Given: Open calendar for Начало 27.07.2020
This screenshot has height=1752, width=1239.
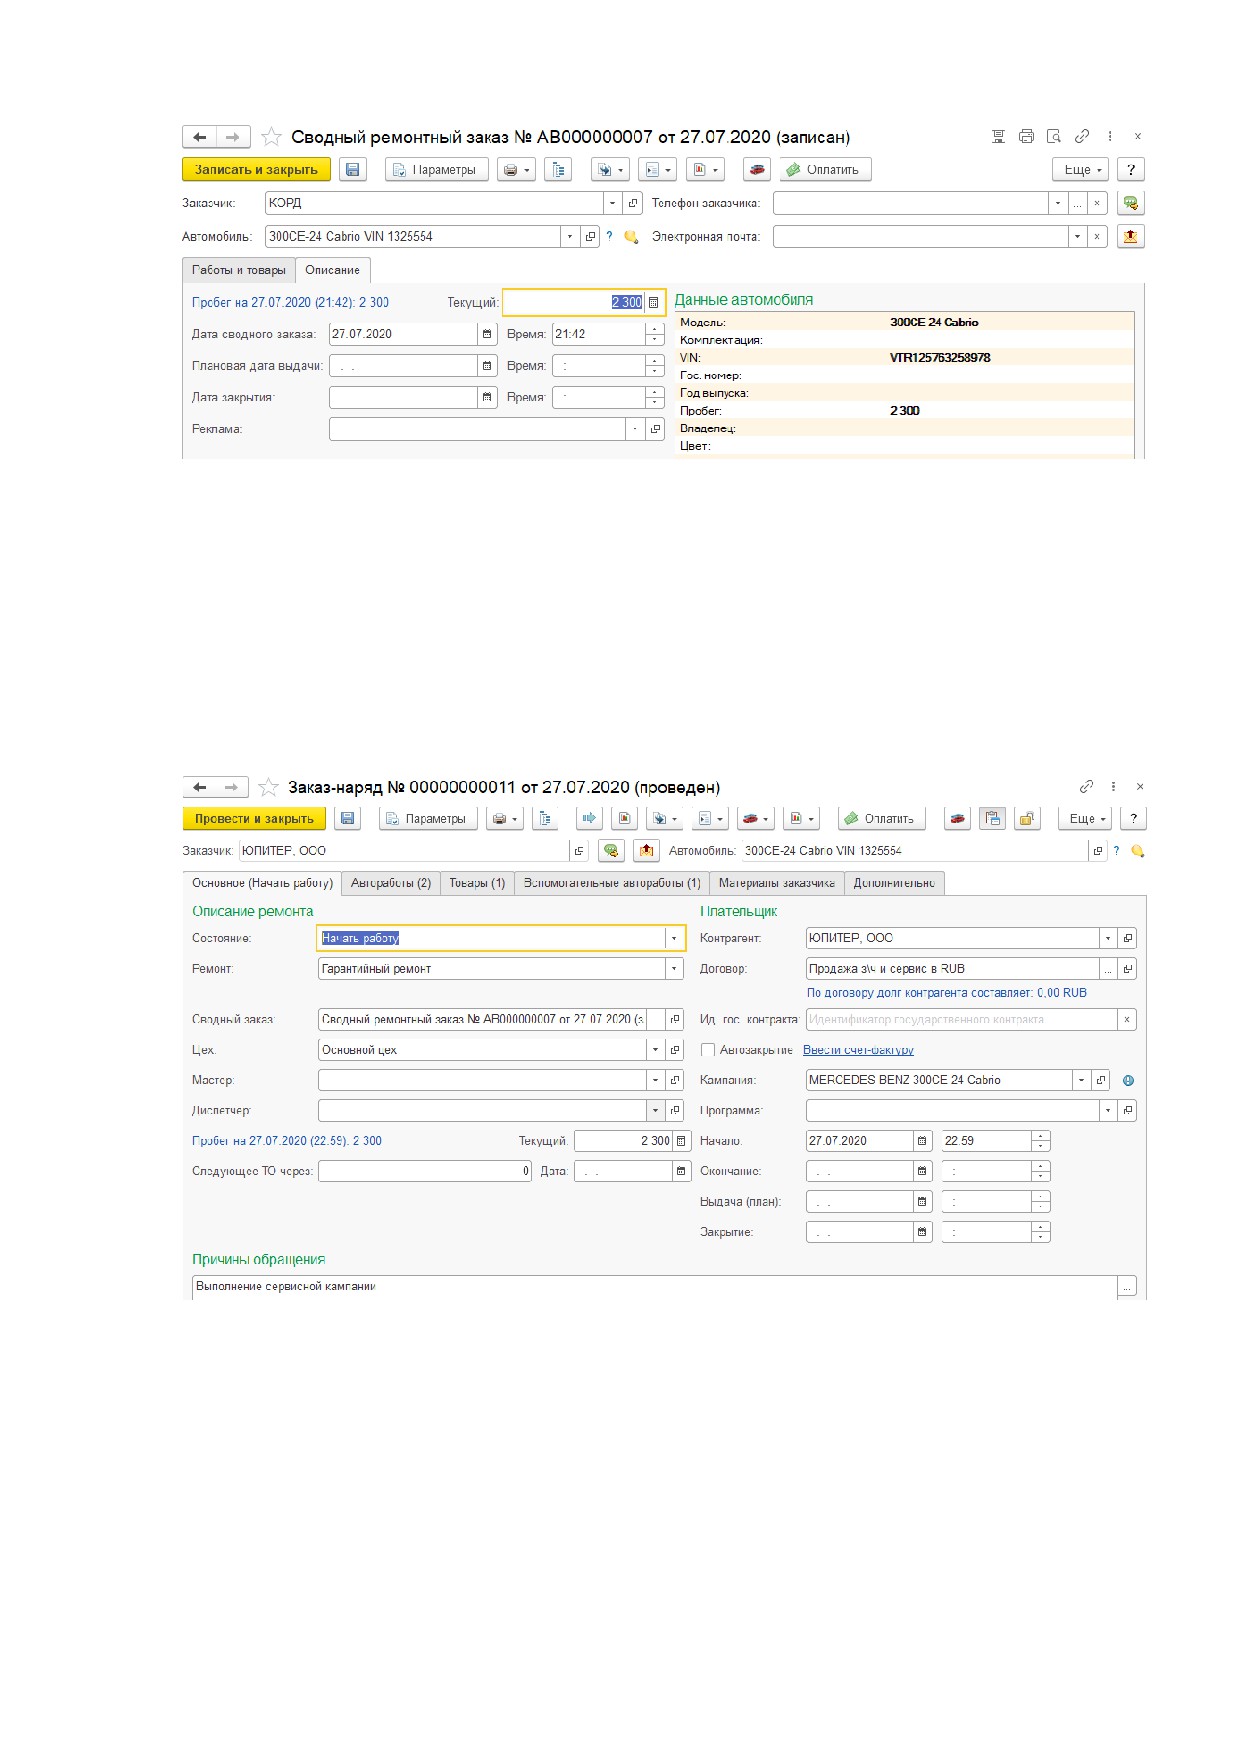Looking at the screenshot, I should point(922,1141).
